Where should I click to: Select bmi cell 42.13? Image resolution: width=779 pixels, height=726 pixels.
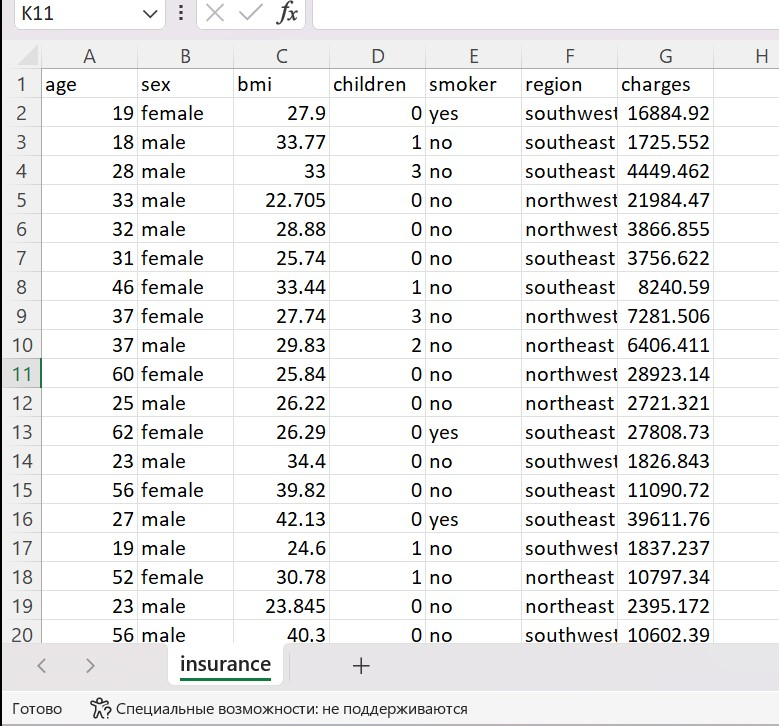(281, 519)
